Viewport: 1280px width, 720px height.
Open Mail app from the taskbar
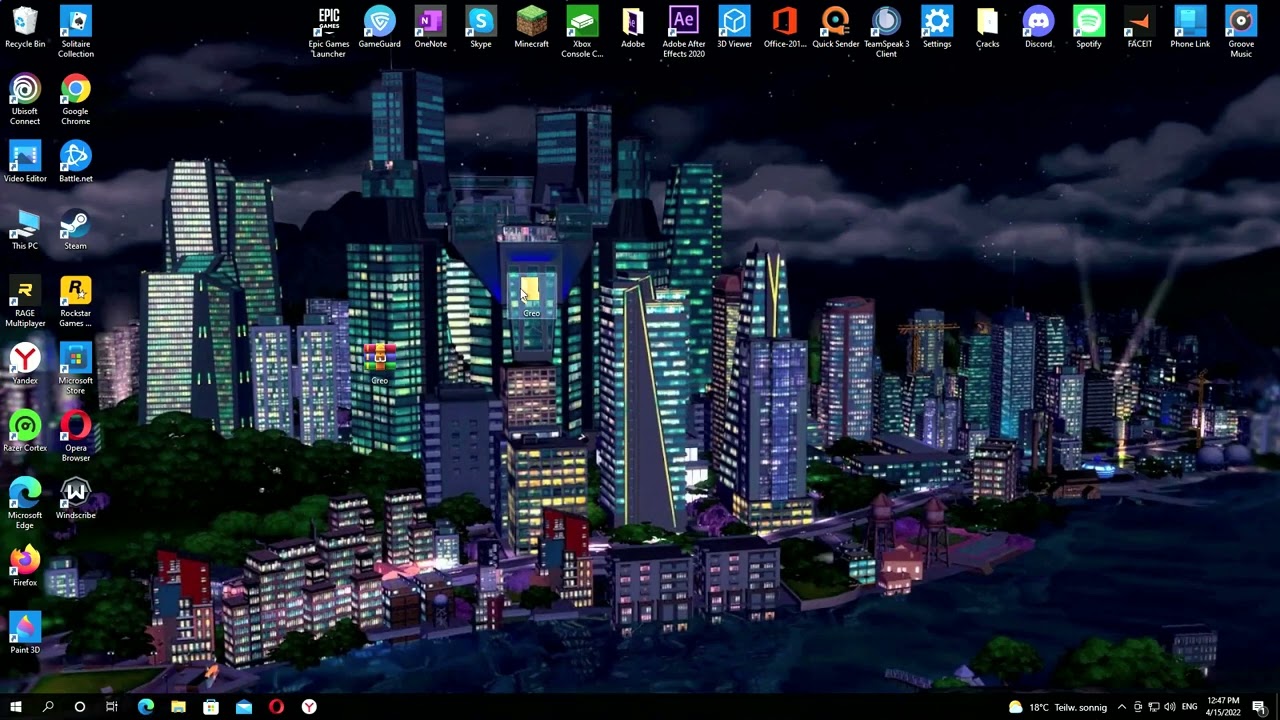244,707
